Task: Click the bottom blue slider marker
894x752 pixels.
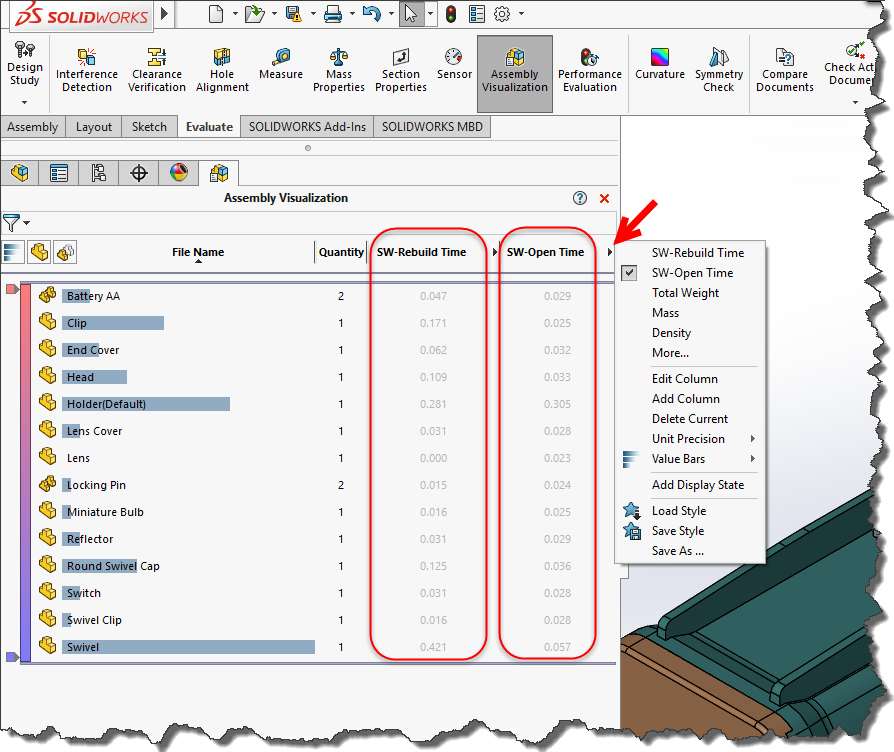Action: 13,657
